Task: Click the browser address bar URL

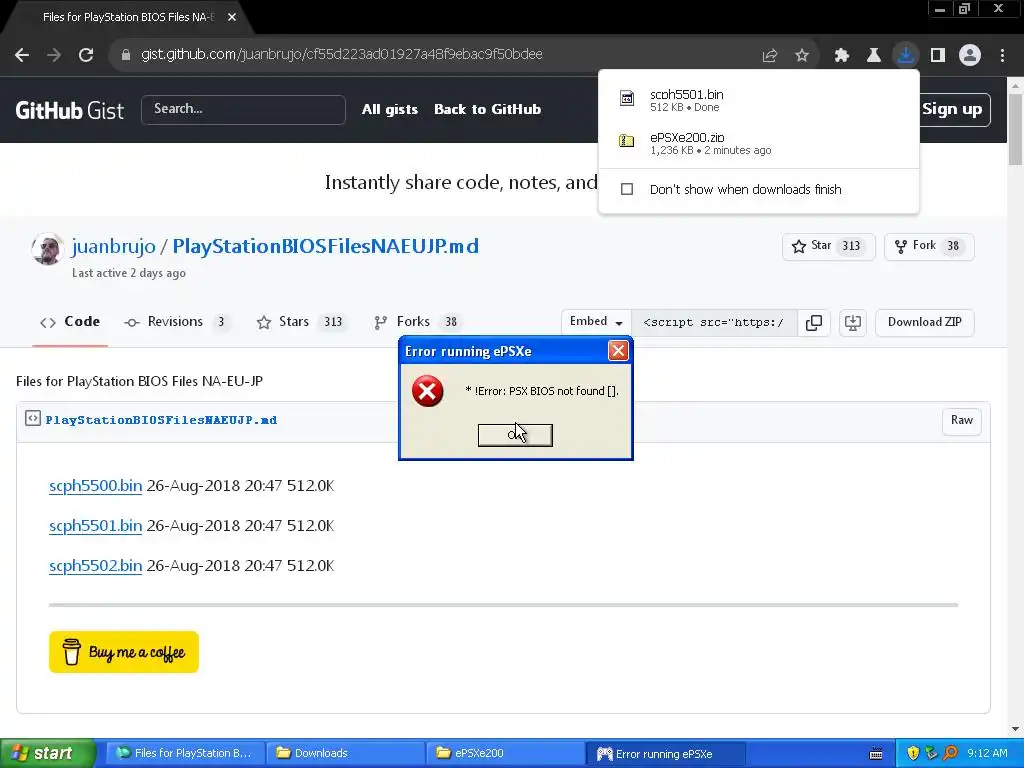Action: 342,55
